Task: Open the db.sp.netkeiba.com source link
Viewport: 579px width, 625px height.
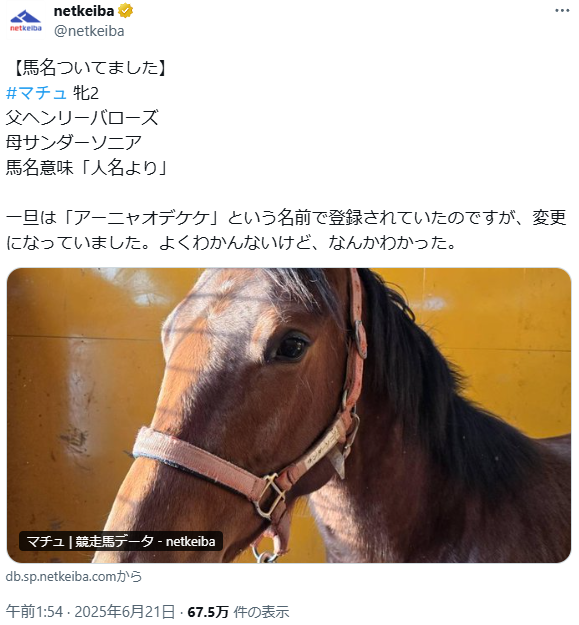Action: (74, 576)
